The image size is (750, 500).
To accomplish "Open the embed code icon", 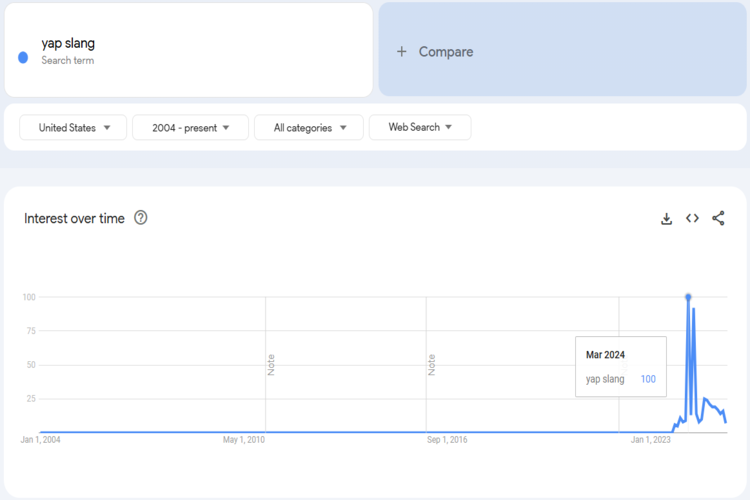I will pos(692,218).
